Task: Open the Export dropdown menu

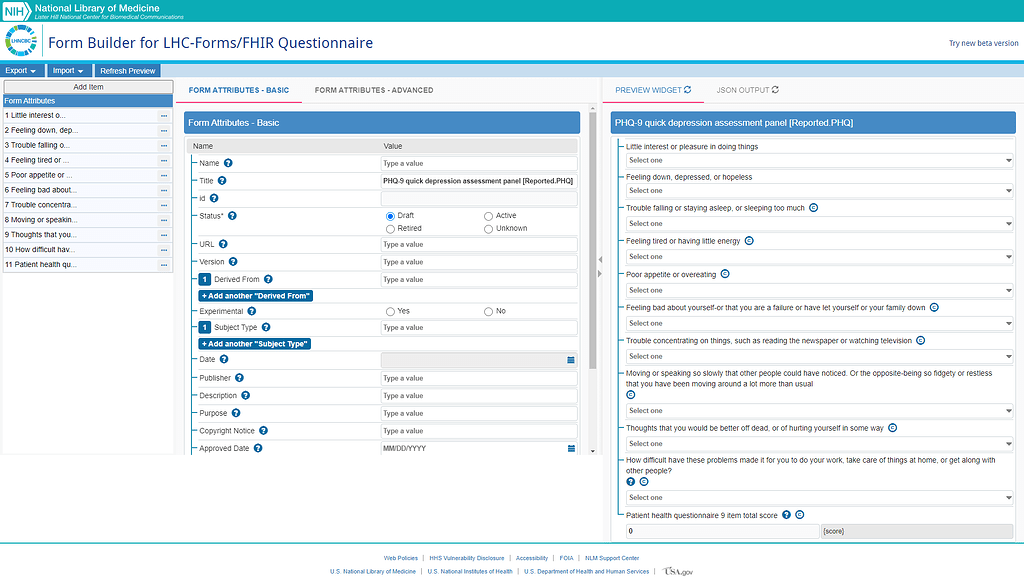Action: [x=20, y=70]
